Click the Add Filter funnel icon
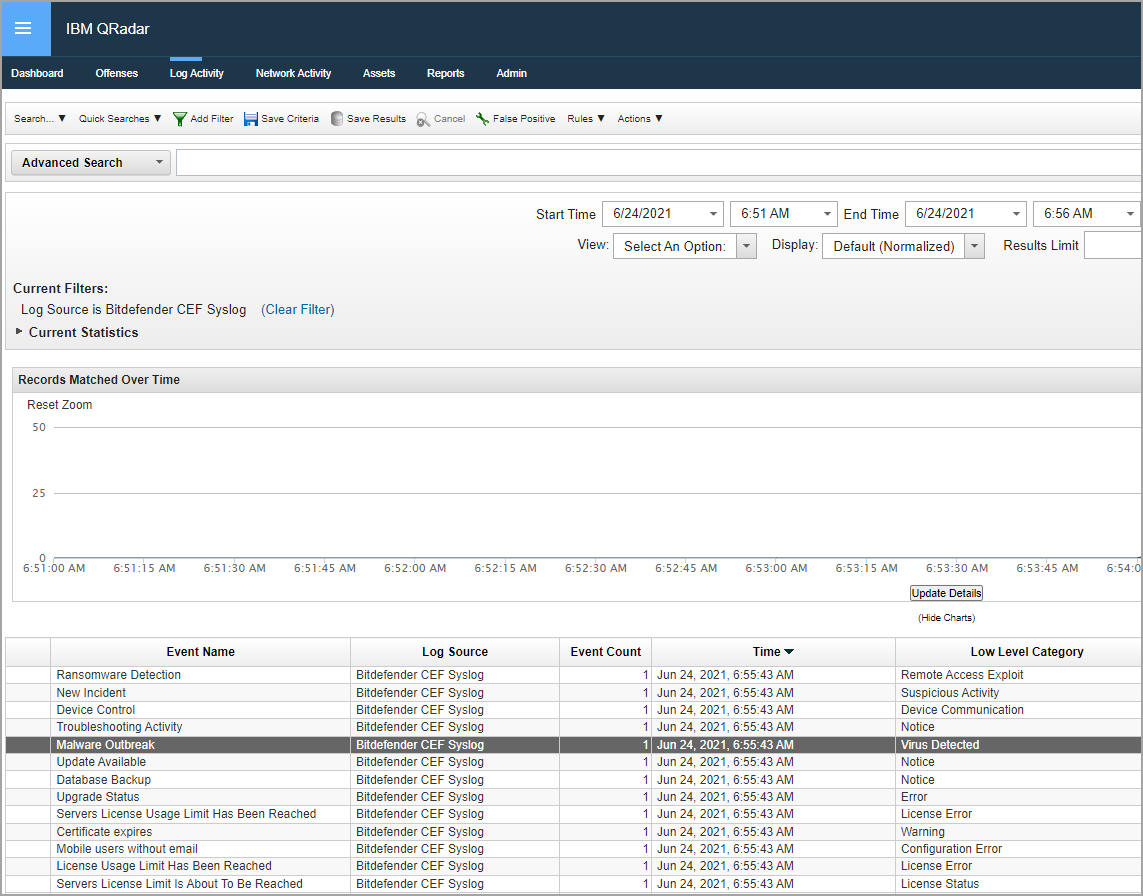This screenshot has height=896, width=1143. [x=180, y=119]
